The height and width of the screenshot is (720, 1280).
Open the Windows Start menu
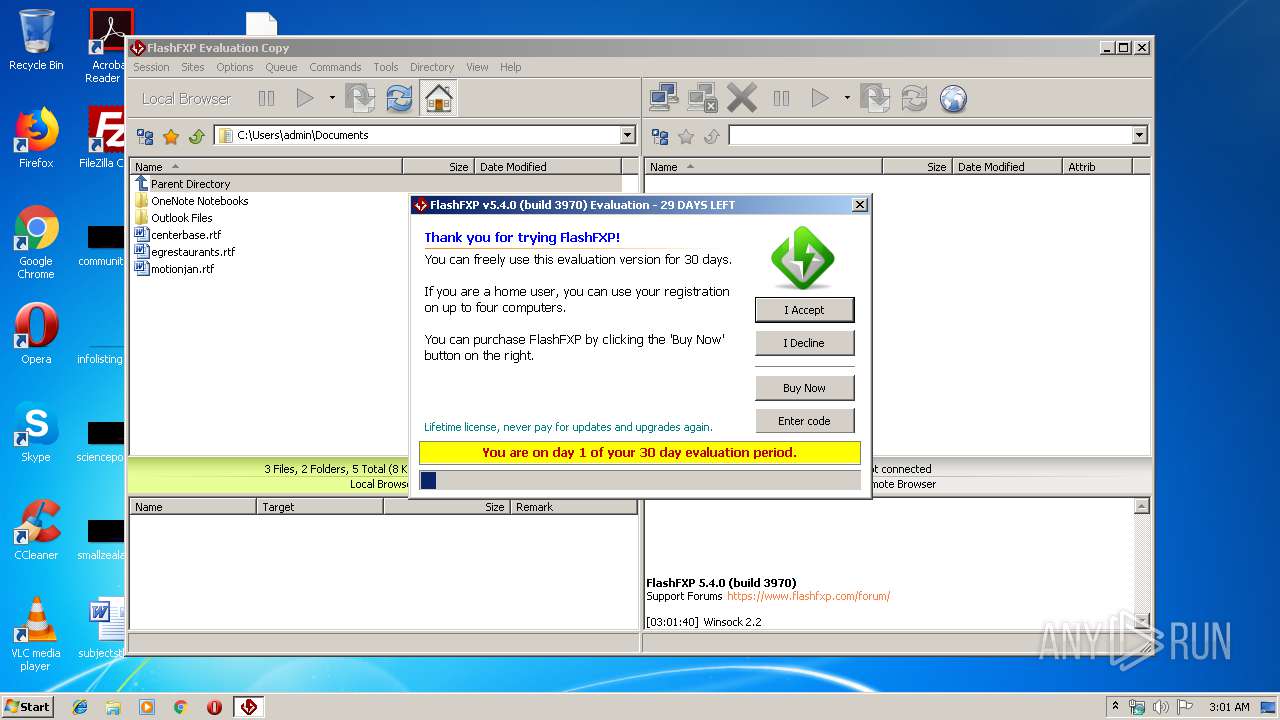[x=28, y=706]
